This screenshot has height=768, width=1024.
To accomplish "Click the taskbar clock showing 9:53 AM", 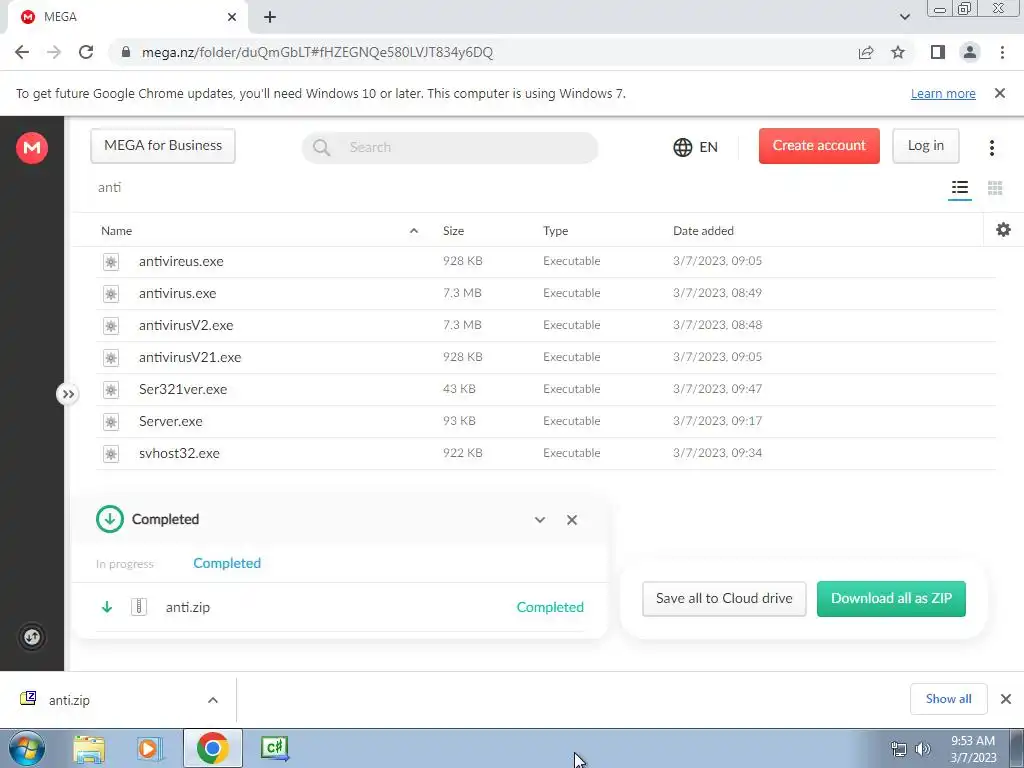I will pos(973,749).
